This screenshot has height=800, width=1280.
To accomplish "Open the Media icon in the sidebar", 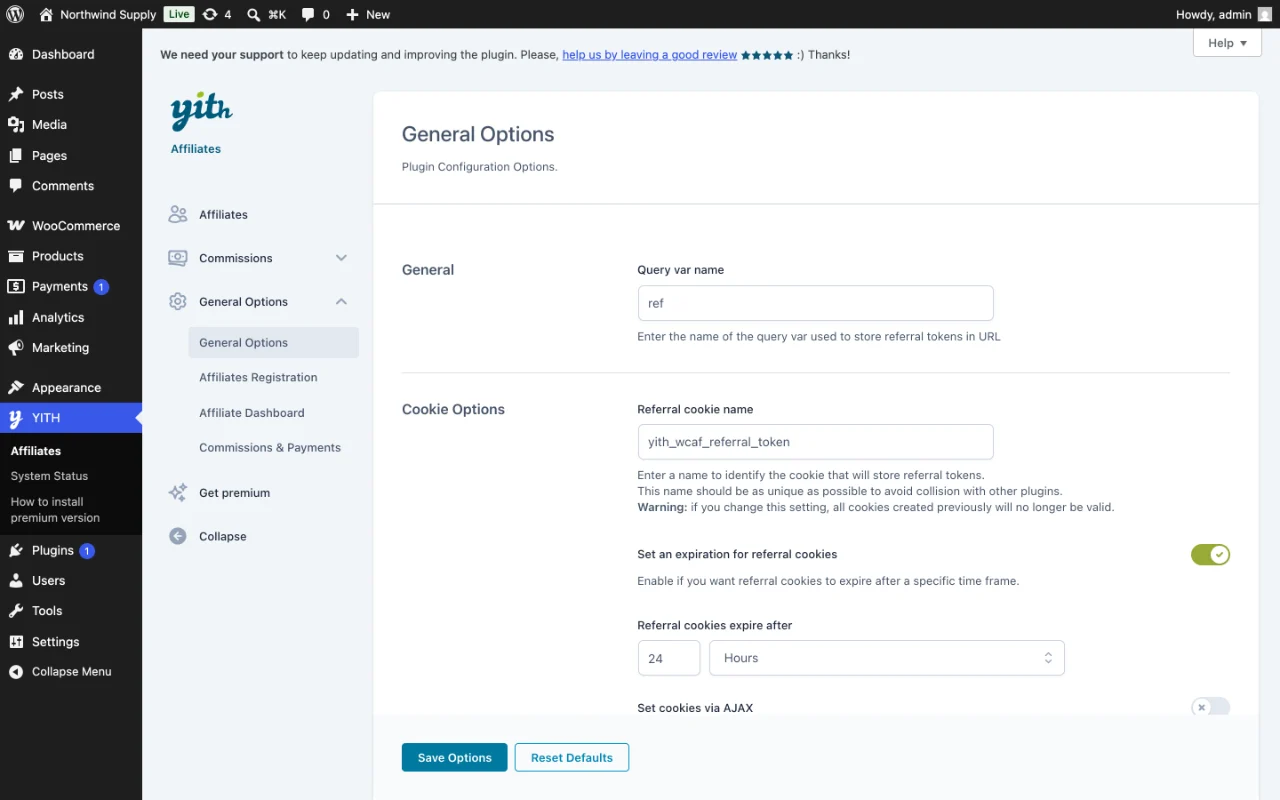I will pyautogui.click(x=16, y=124).
